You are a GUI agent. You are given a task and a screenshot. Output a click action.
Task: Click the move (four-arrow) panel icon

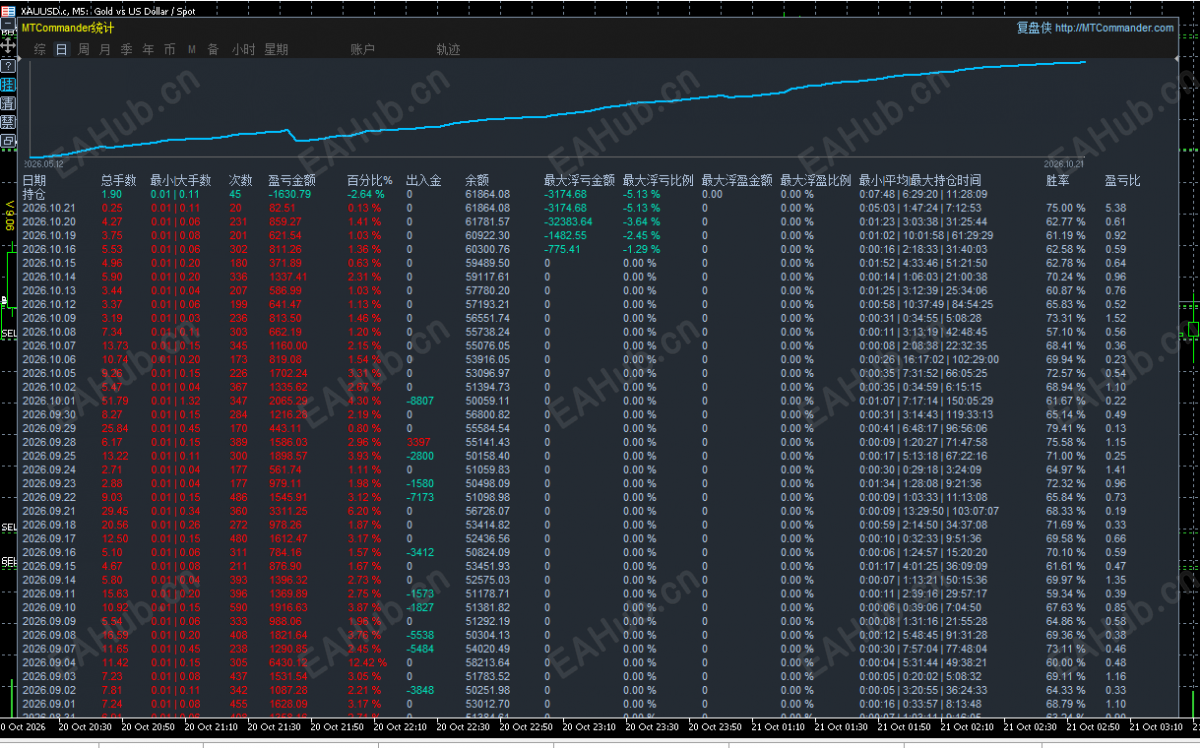(x=8, y=46)
